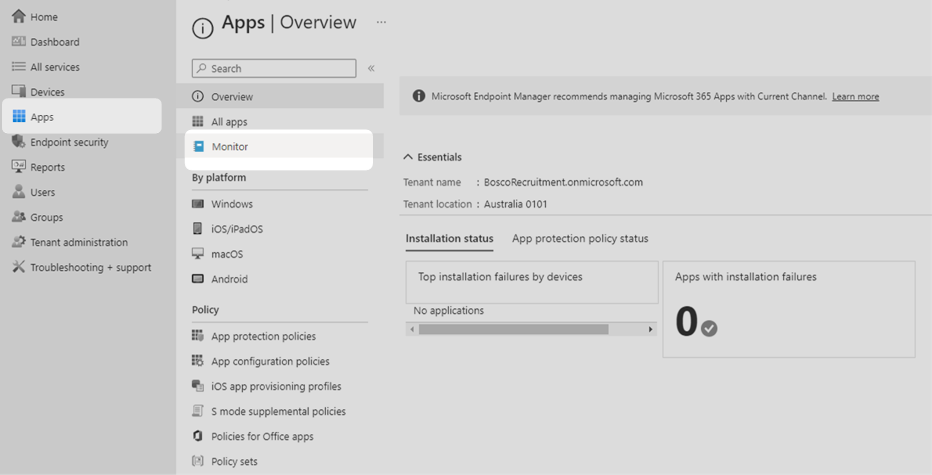Click the Home house icon
The image size is (932, 475).
(x=19, y=16)
